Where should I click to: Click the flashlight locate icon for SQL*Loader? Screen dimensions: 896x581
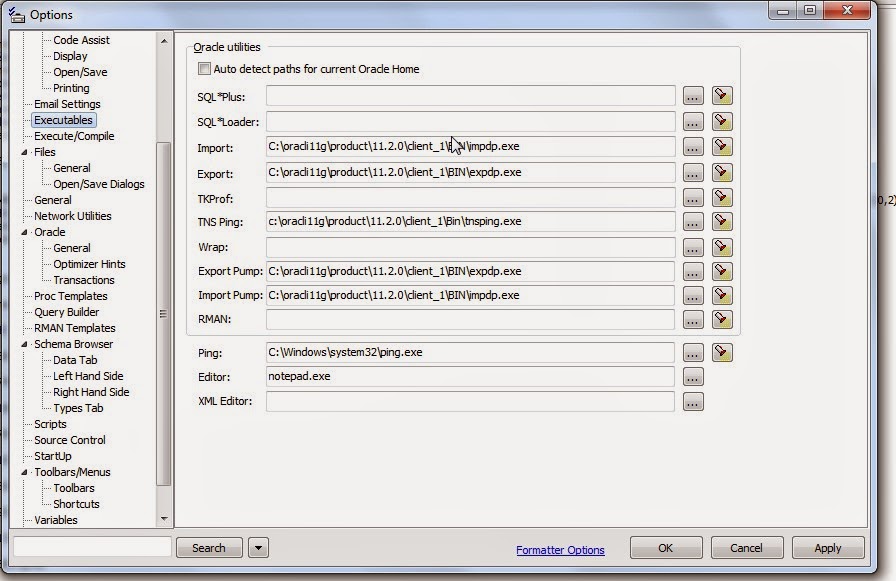(722, 121)
